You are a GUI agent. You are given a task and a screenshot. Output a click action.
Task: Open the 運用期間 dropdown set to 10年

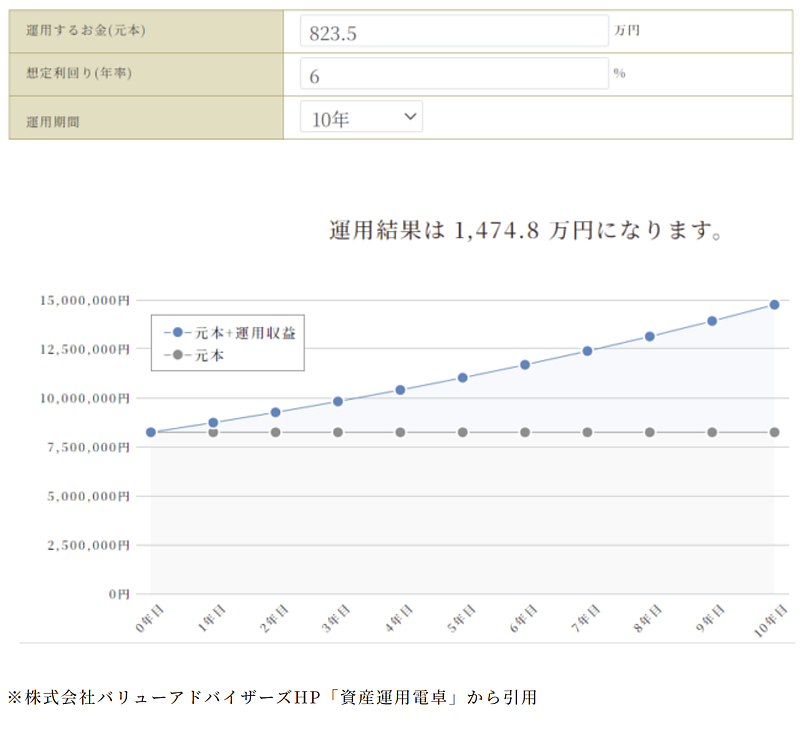click(x=361, y=117)
